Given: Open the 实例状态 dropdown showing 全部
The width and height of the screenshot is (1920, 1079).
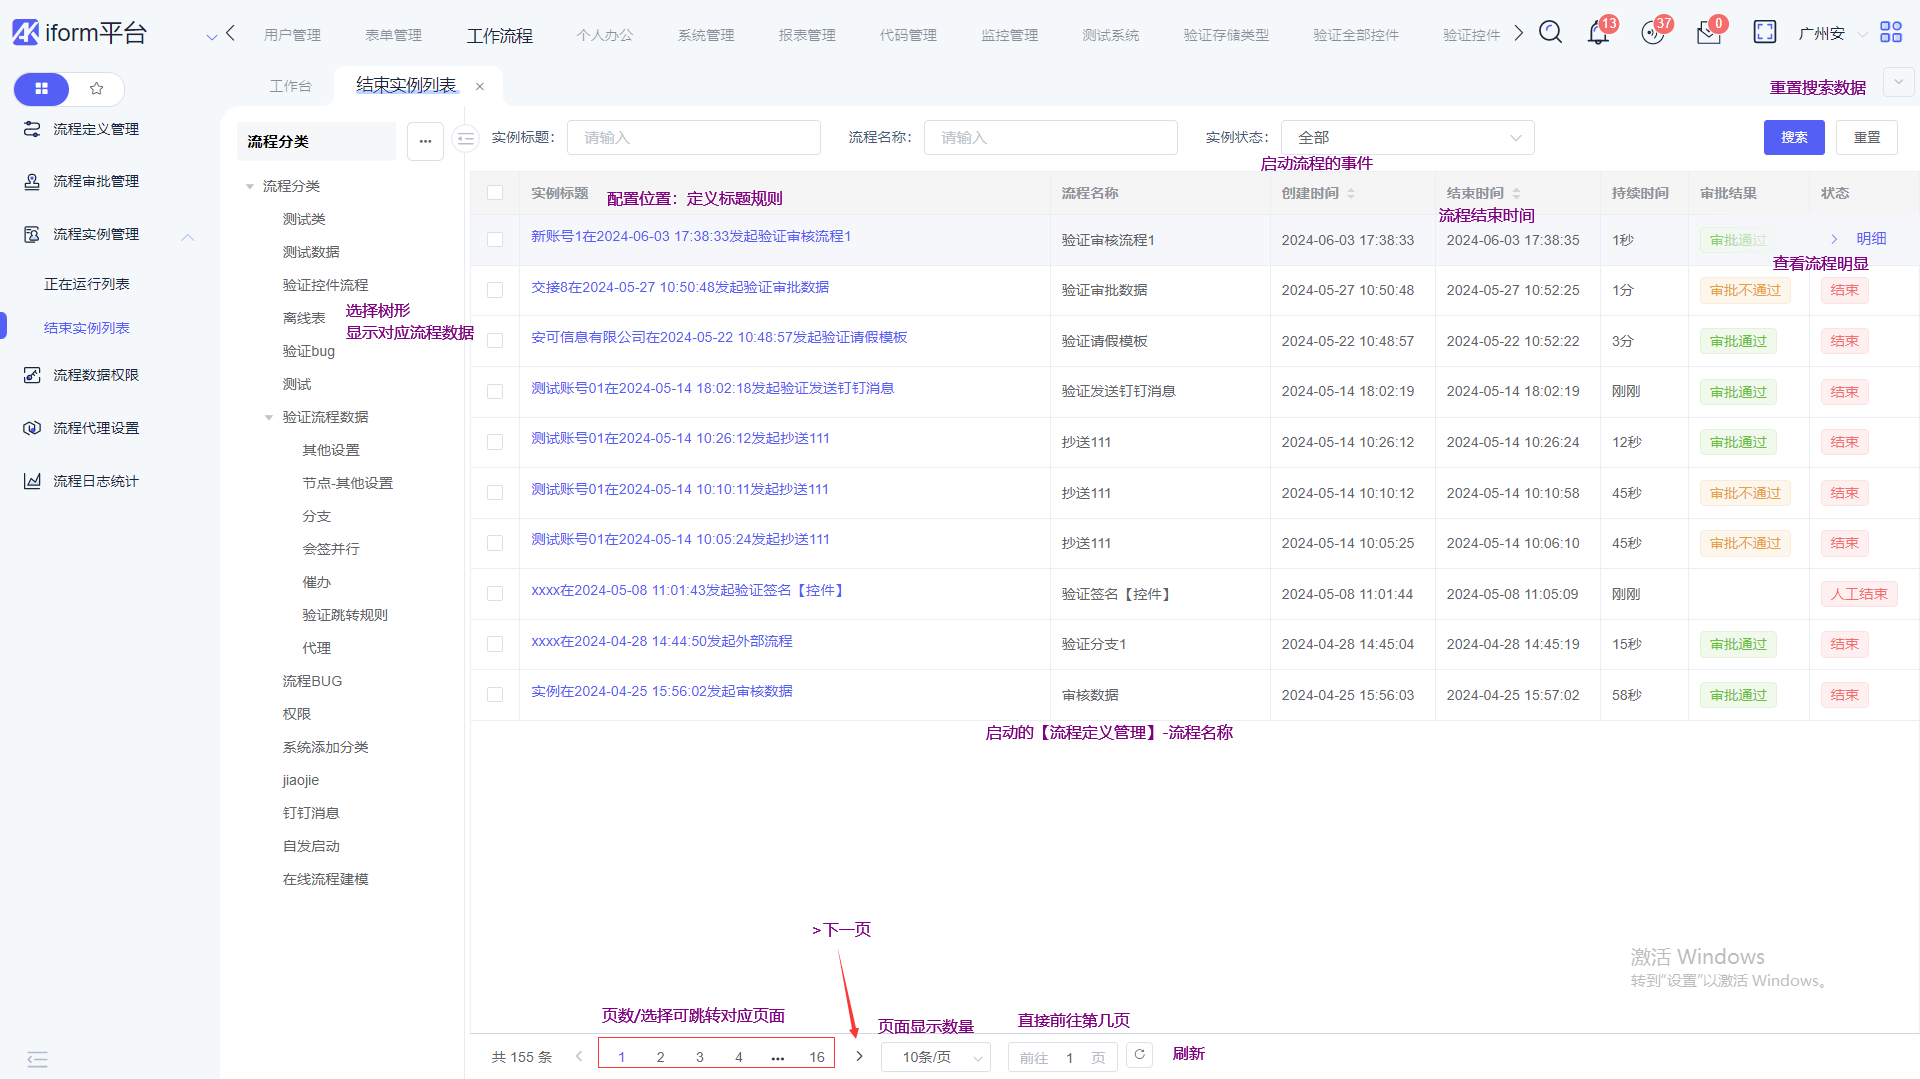Looking at the screenshot, I should point(1407,138).
